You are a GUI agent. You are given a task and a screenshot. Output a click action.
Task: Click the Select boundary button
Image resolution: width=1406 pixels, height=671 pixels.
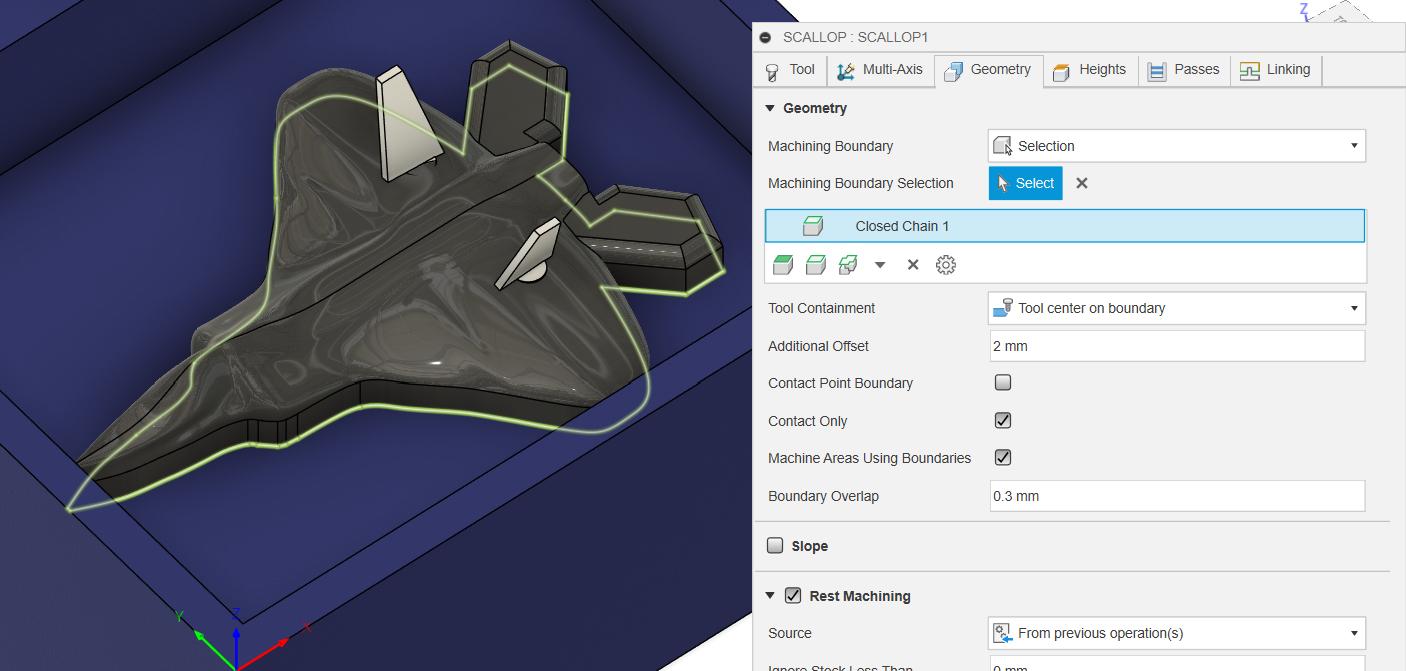coord(1025,183)
